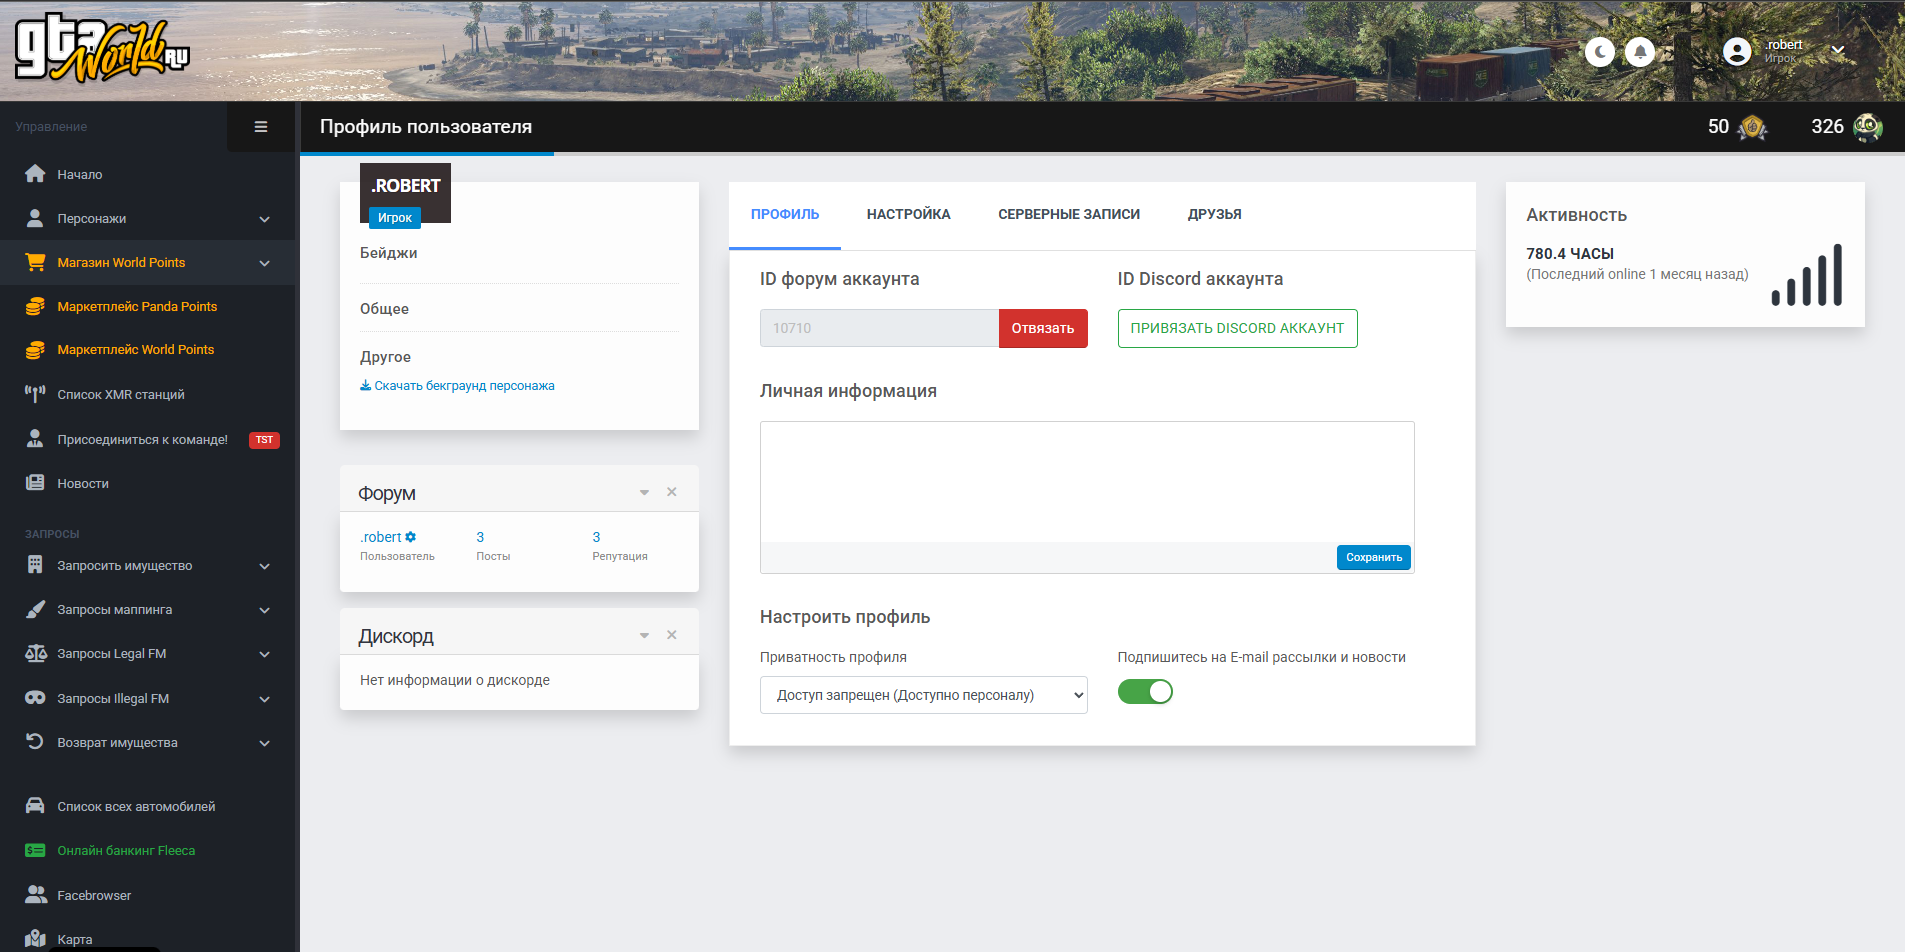Expand the Запросы Illegal FM chevron

pos(265,699)
